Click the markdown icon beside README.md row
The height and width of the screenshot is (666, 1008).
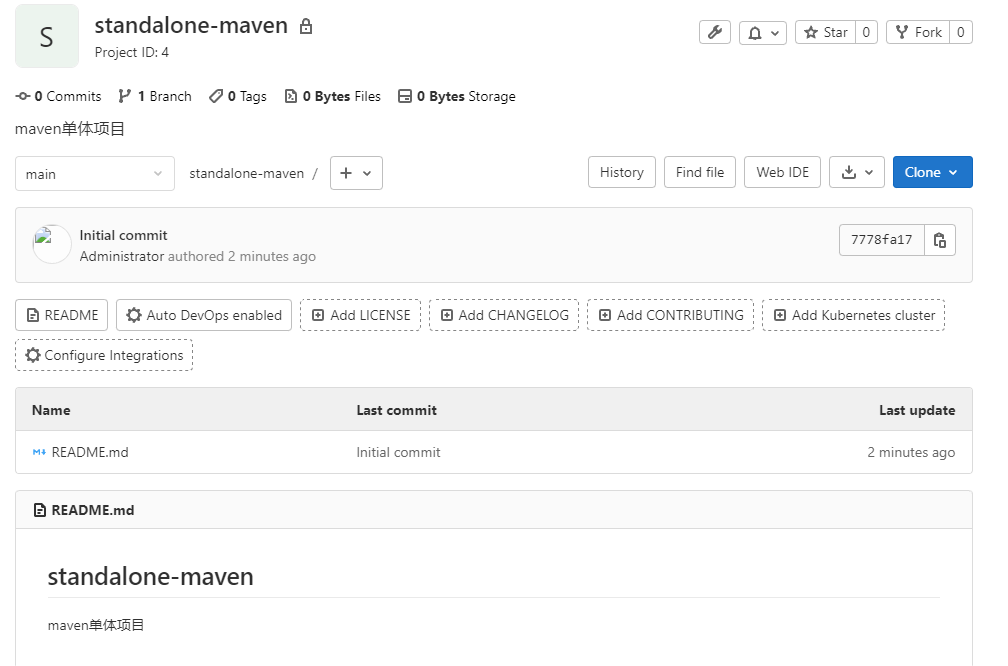tap(39, 453)
